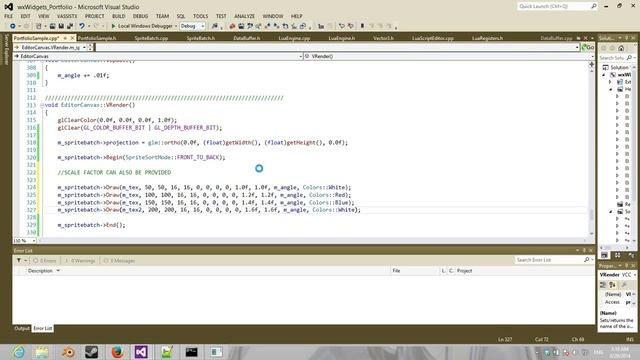The image size is (640, 360).
Task: Open the DEBUG menu
Action: click(140, 16)
